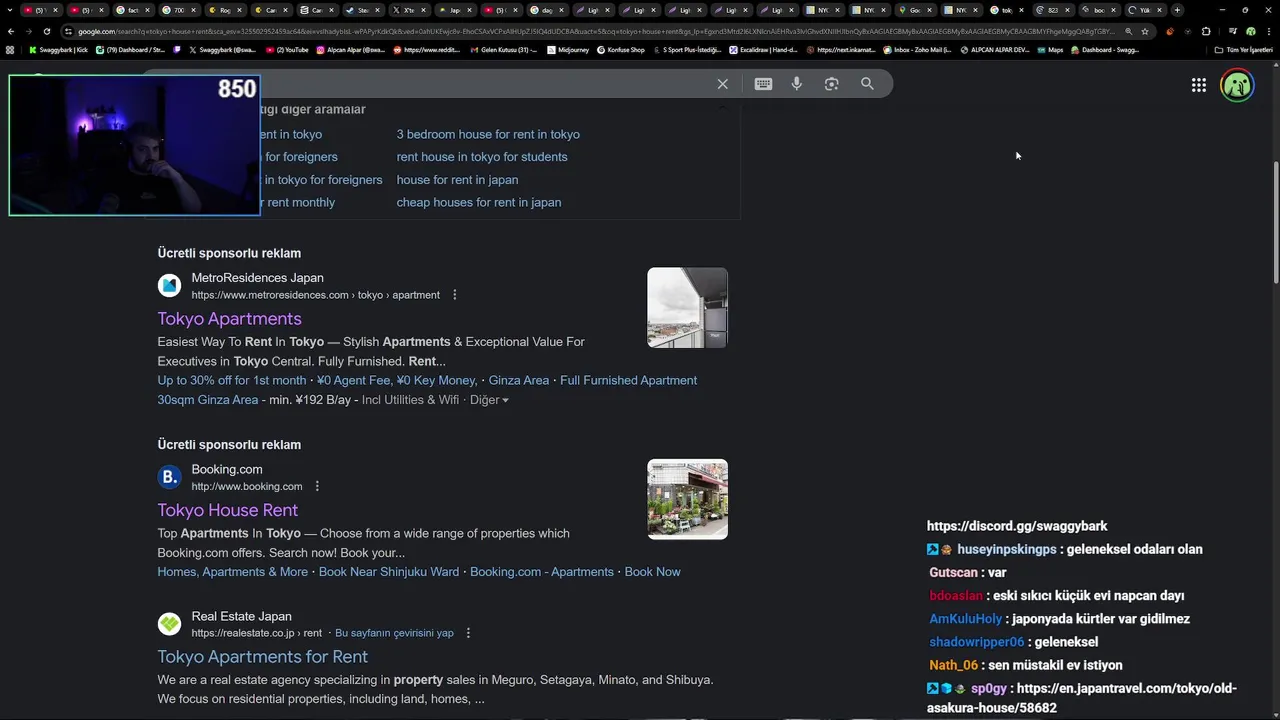Open options menu for MetroResidences ad
This screenshot has height=720, width=1280.
(455, 295)
